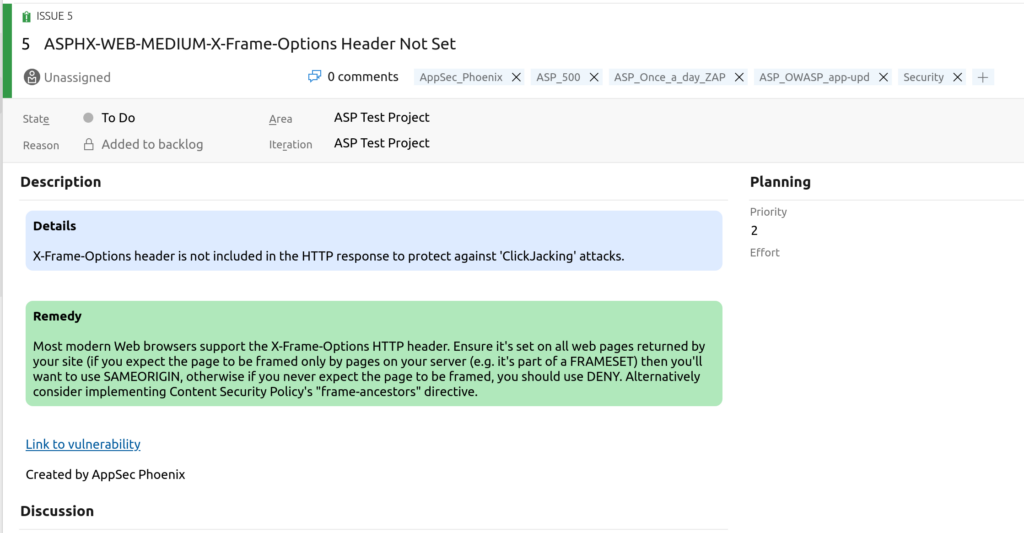This screenshot has height=533, width=1024.
Task: Click the Reason lock icon
Action: 89,144
